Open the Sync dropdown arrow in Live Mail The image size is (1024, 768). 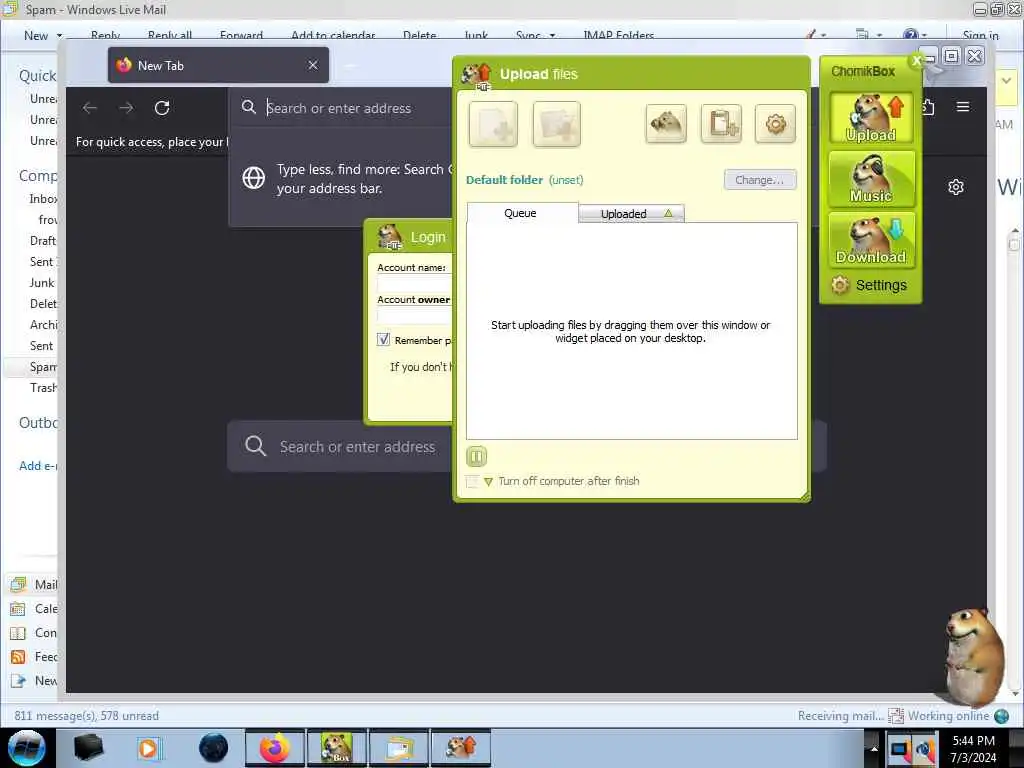pos(552,35)
